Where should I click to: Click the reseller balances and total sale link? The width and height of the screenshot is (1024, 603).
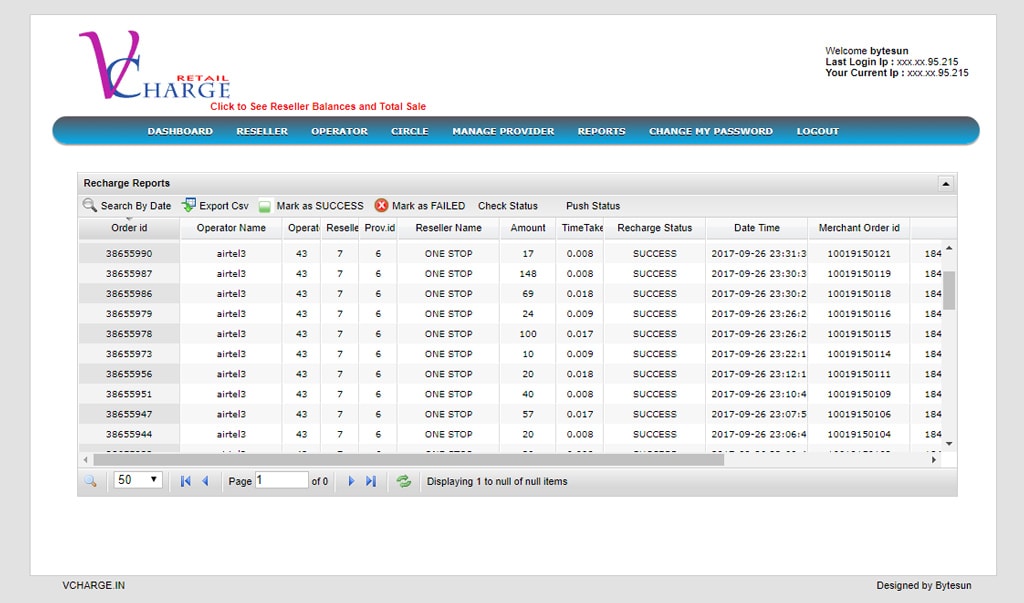(x=318, y=106)
